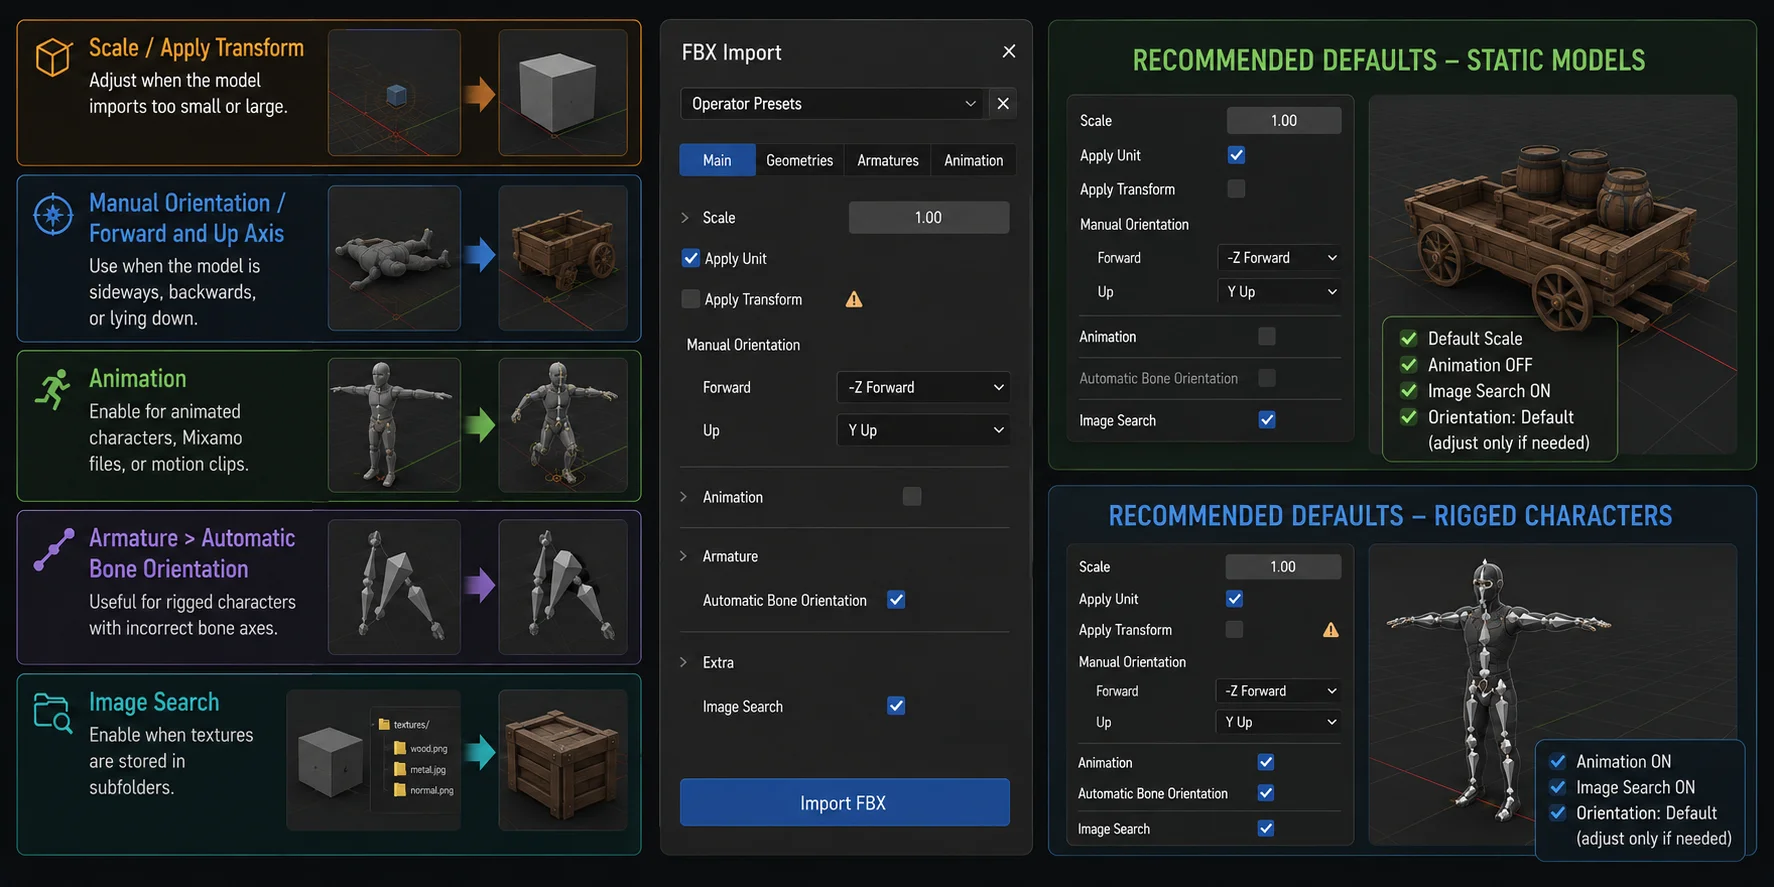1774x887 pixels.
Task: Click Scale 1.00 field in Static Models panel
Action: click(1284, 120)
